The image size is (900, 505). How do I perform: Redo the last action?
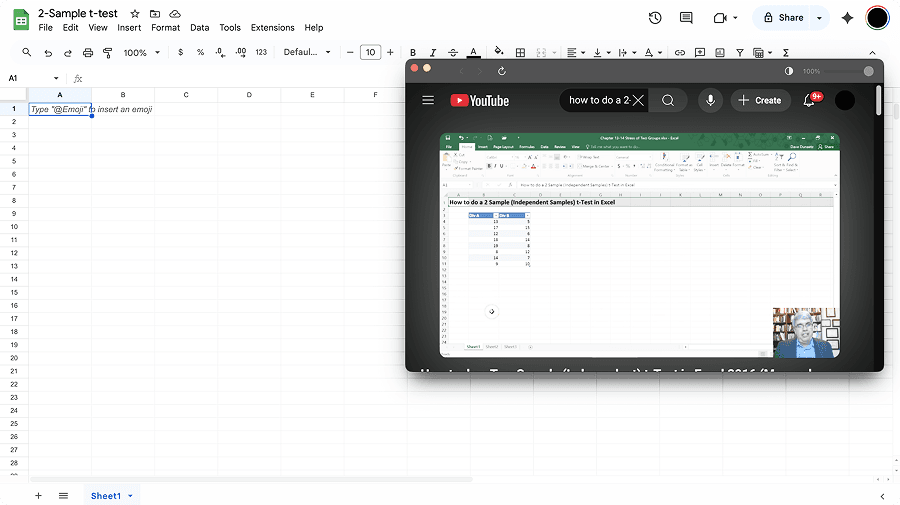tap(68, 53)
